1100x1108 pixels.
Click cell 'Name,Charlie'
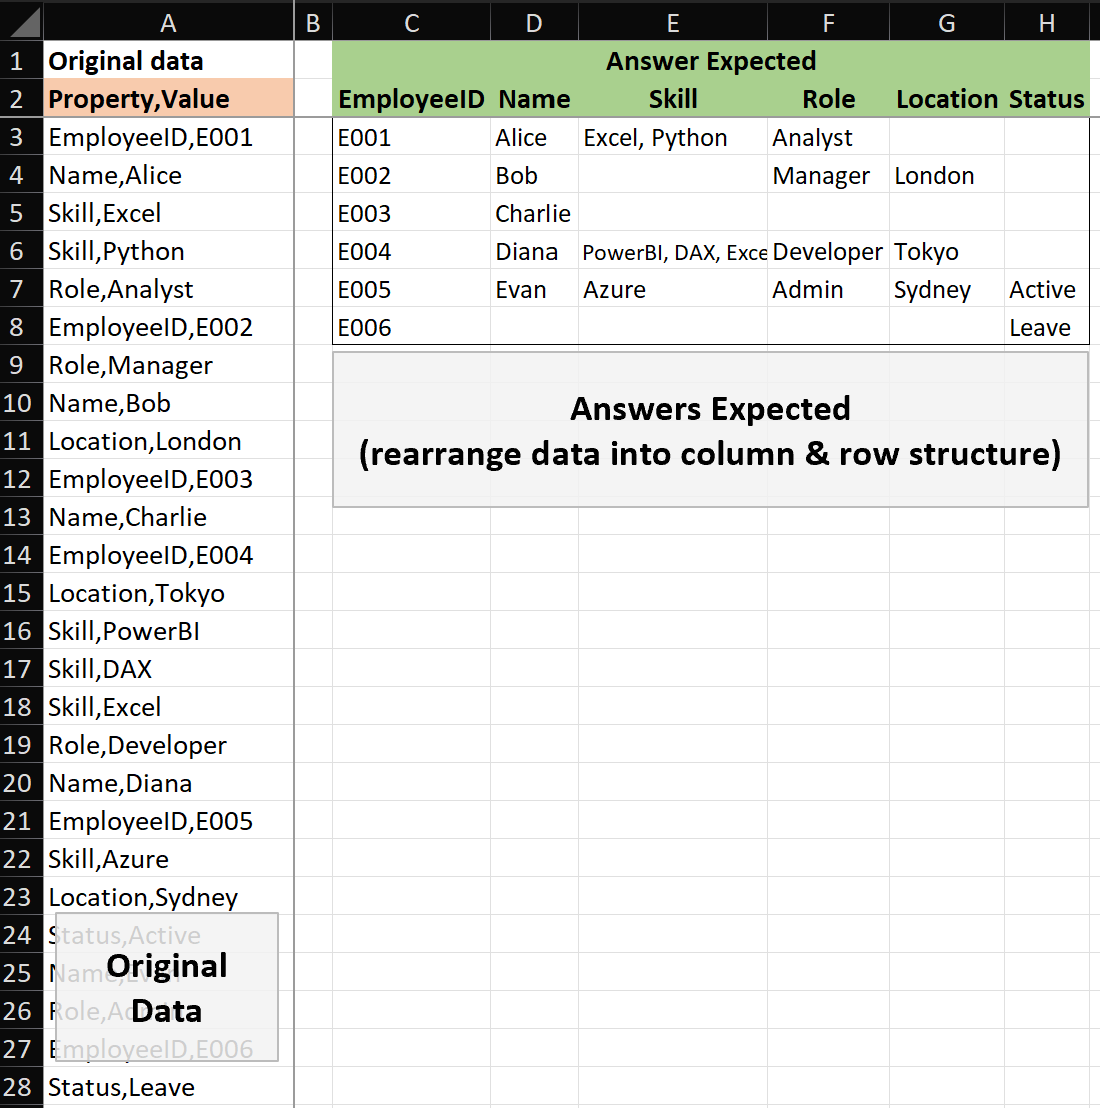168,517
